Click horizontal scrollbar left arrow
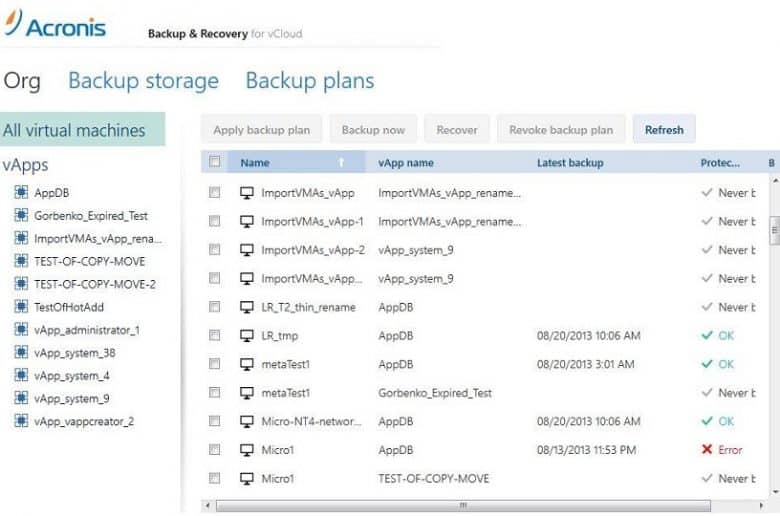 tap(208, 506)
